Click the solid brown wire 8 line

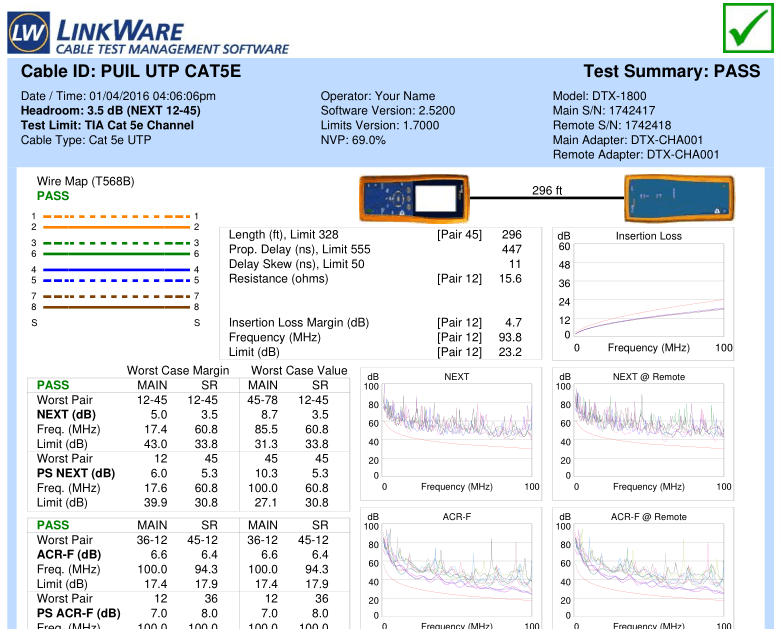116,307
